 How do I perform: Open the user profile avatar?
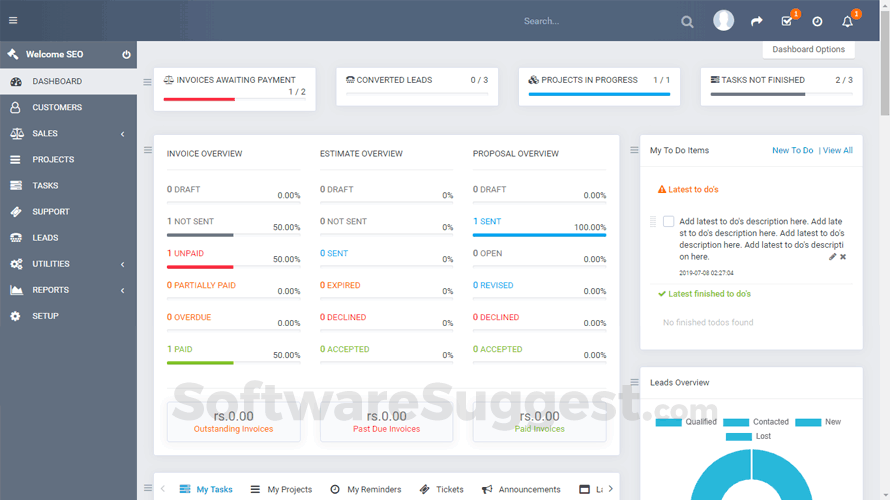click(723, 21)
